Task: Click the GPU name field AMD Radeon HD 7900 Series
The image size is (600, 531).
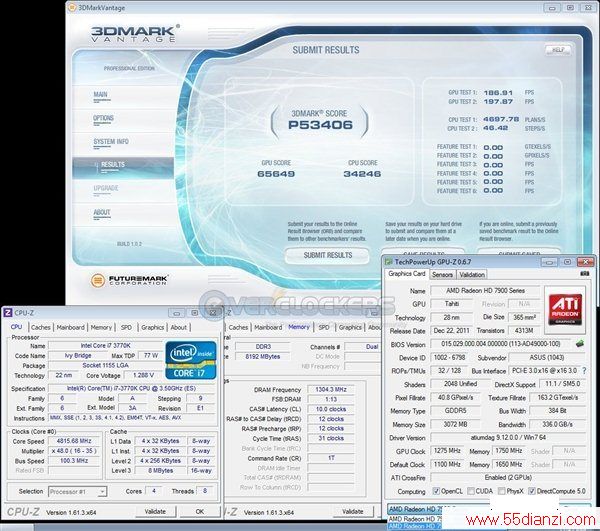Action: coord(485,291)
